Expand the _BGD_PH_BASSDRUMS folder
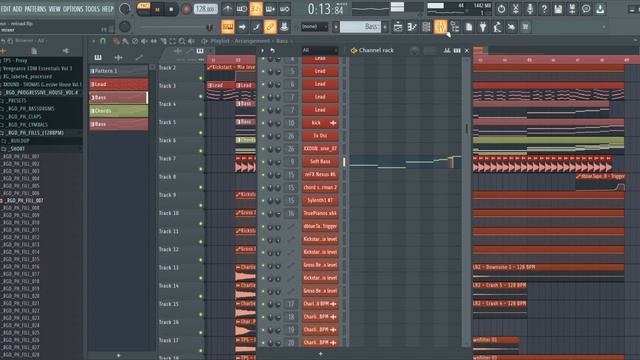 [31, 109]
